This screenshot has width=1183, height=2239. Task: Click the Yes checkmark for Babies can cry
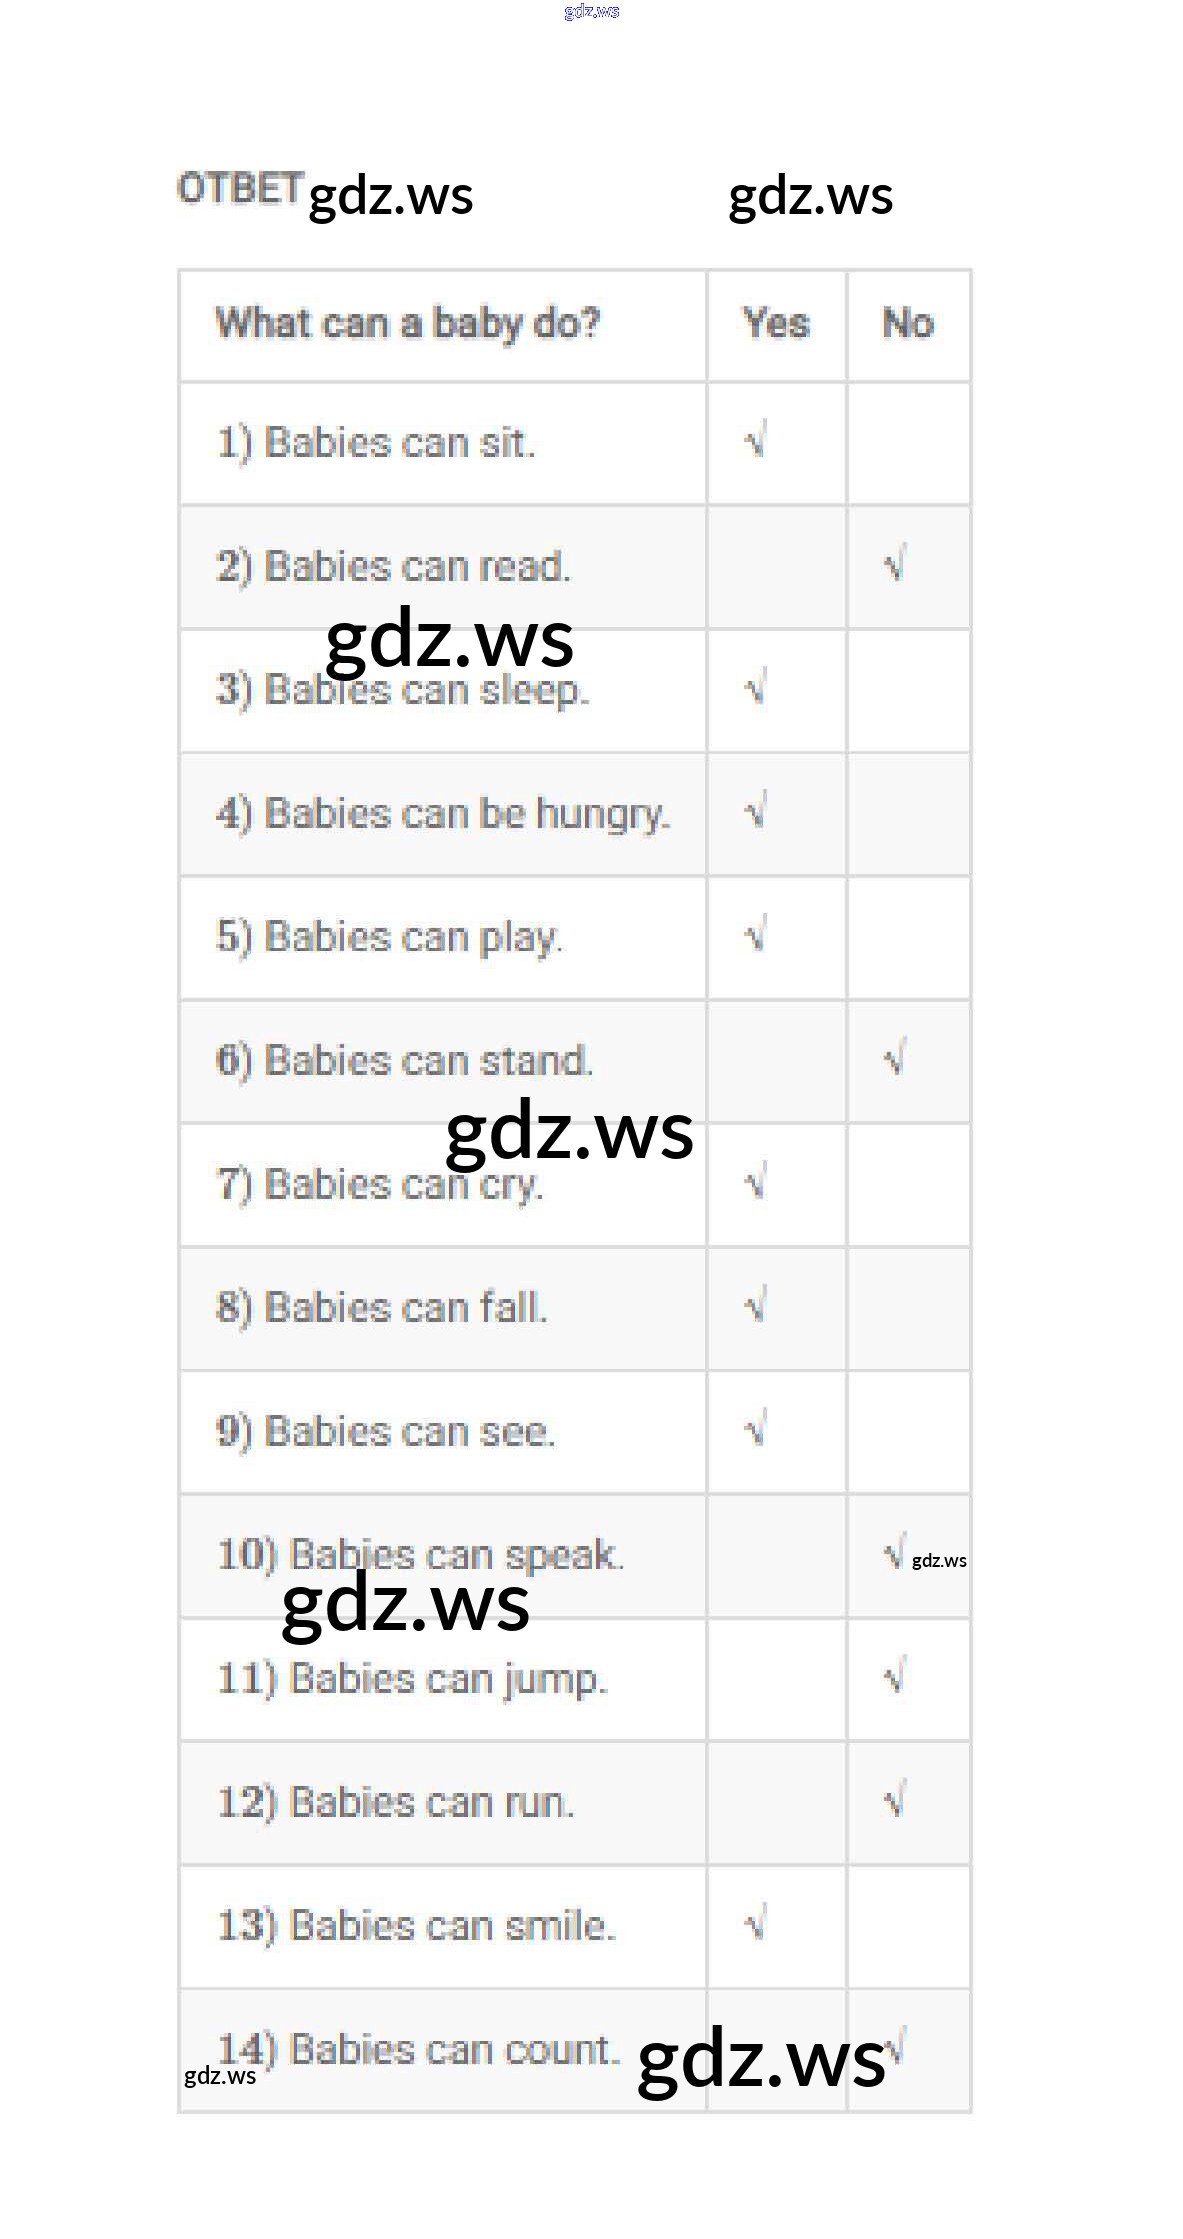pyautogui.click(x=756, y=1182)
